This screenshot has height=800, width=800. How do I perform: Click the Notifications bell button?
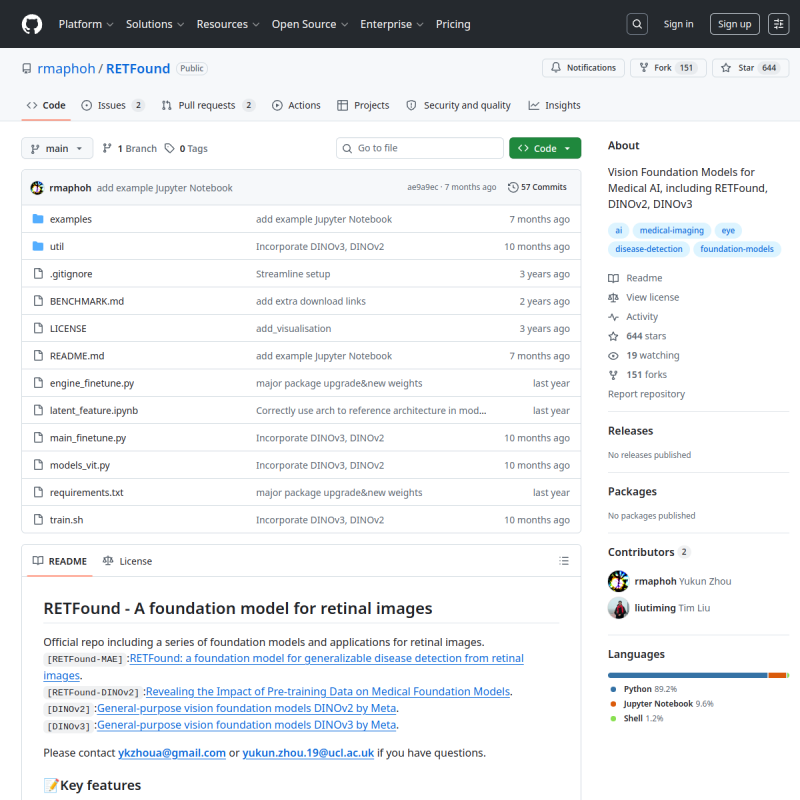point(583,68)
